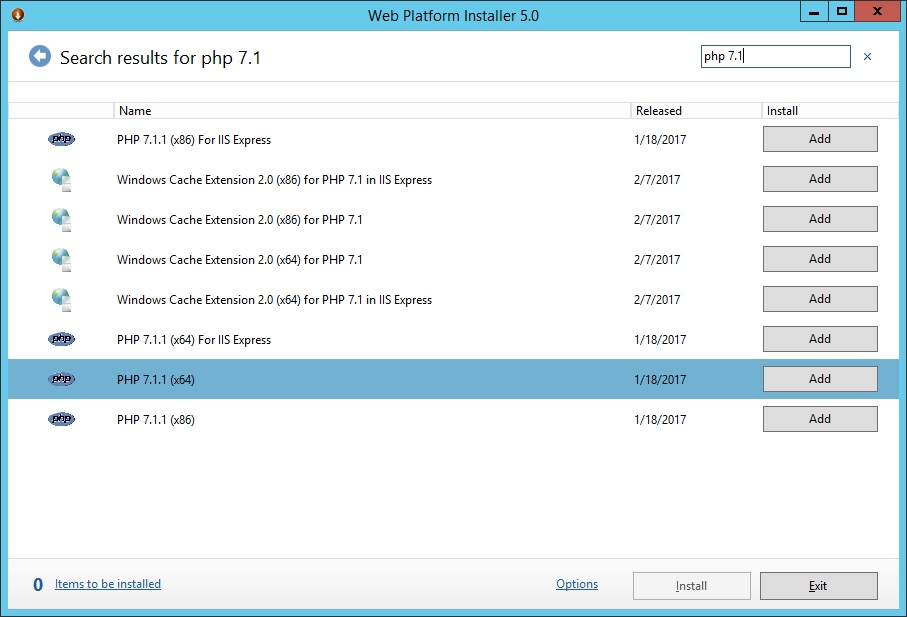Click globe icon for Windows Cache Extension 2.0 (x64) for PHP 7.1
The height and width of the screenshot is (617, 907).
[61, 259]
